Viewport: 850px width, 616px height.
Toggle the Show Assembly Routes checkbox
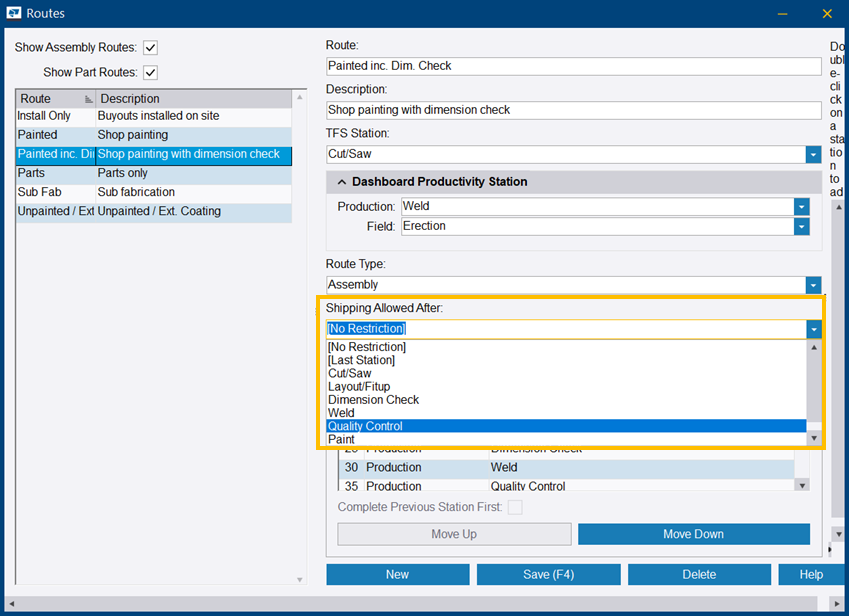tap(150, 47)
